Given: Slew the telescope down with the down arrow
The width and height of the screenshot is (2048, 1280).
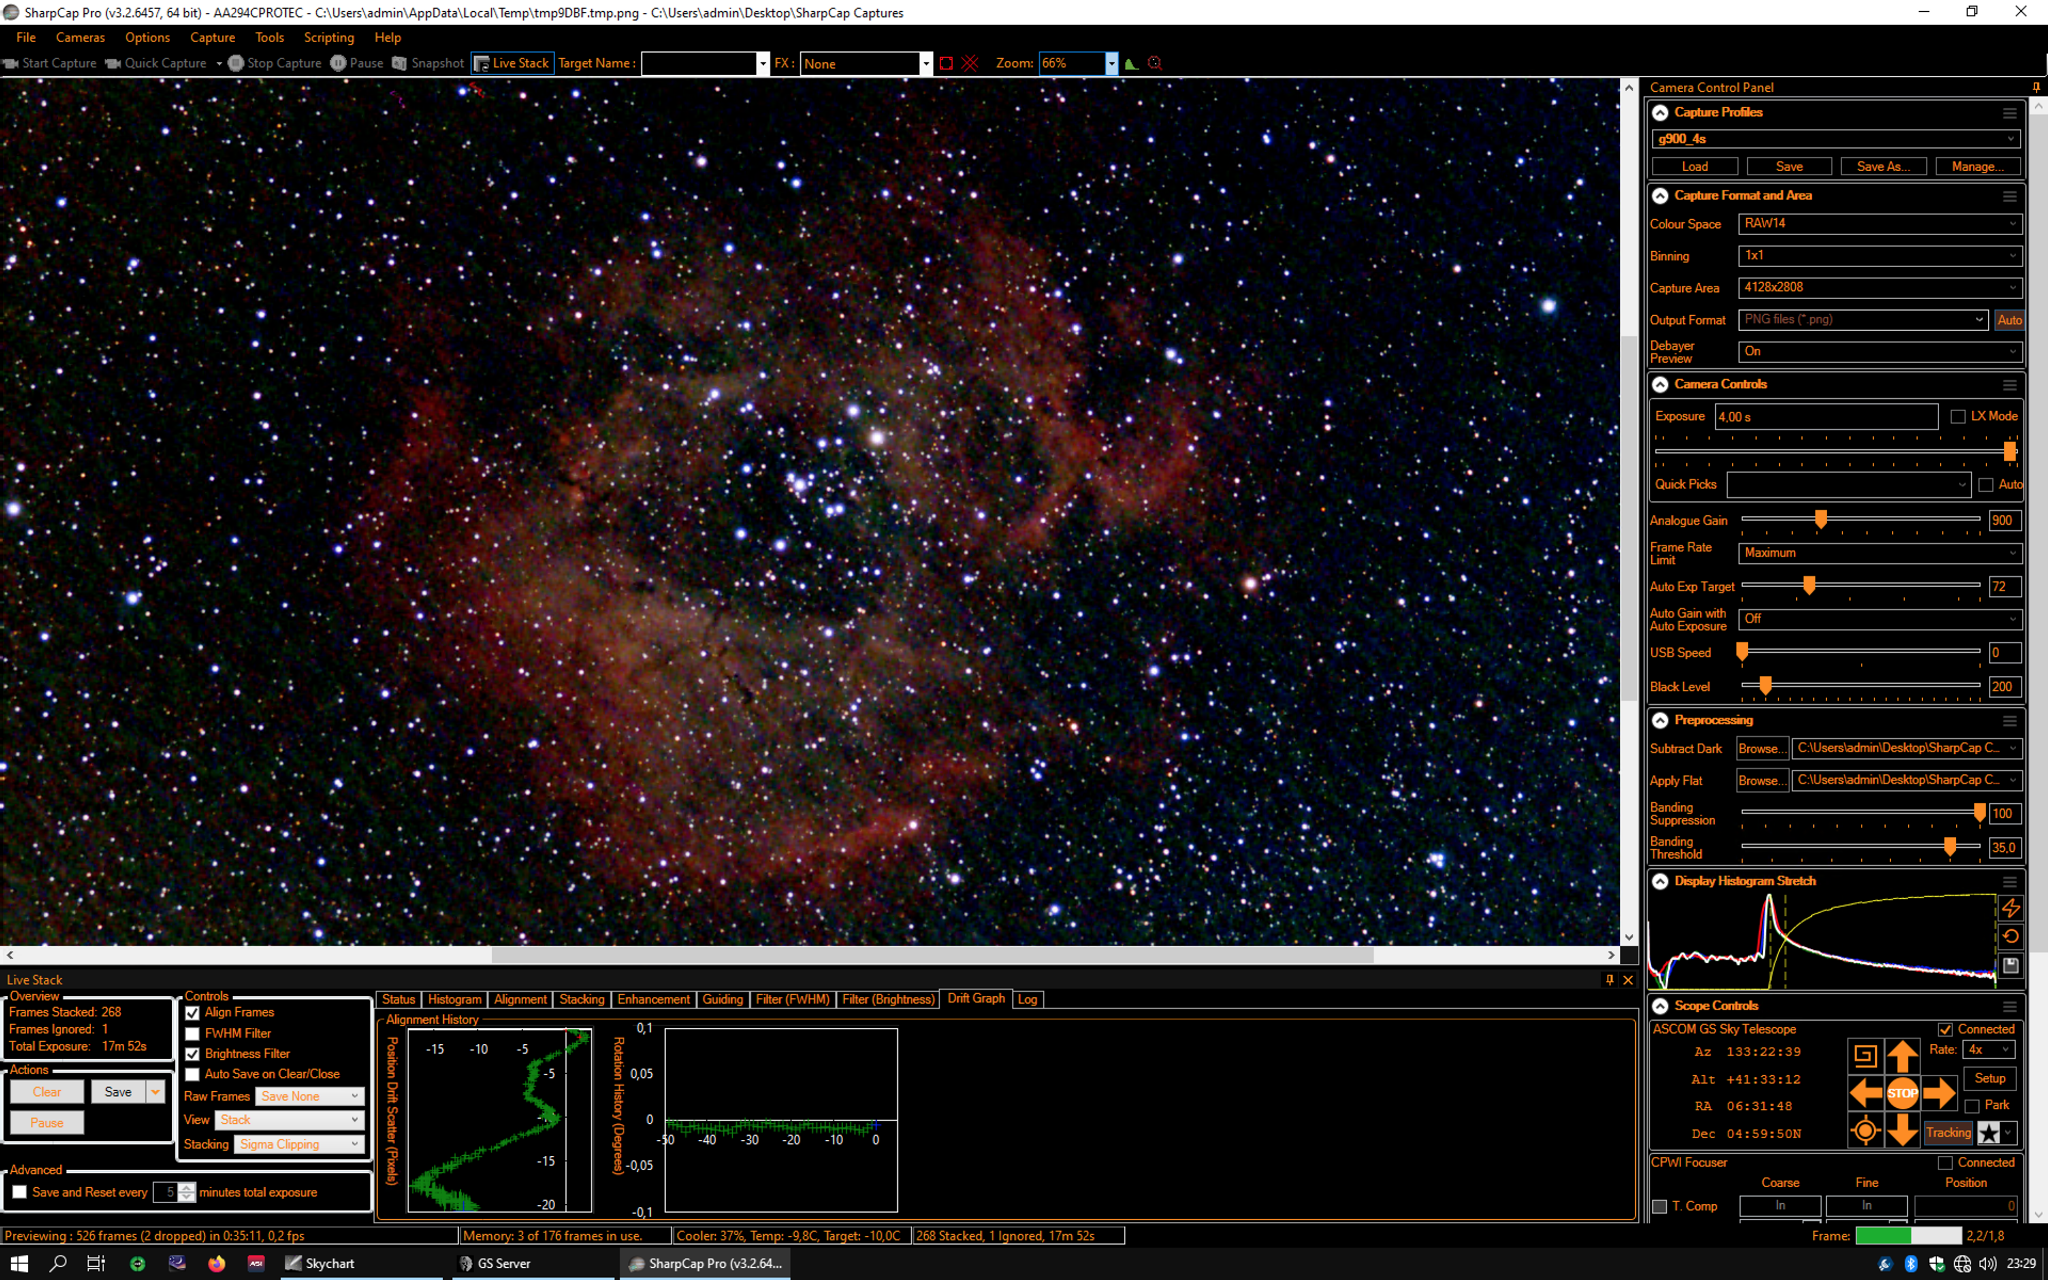Looking at the screenshot, I should (1902, 1131).
